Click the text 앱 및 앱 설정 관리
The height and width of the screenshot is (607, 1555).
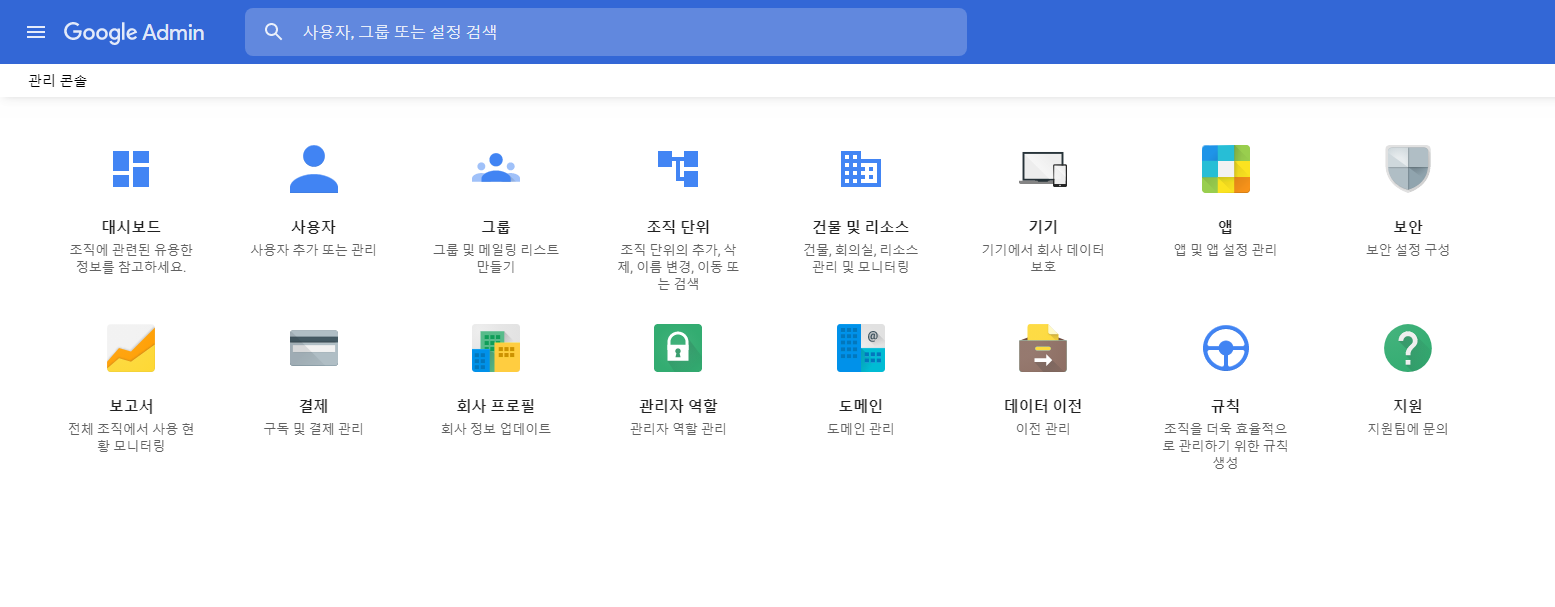(1226, 250)
